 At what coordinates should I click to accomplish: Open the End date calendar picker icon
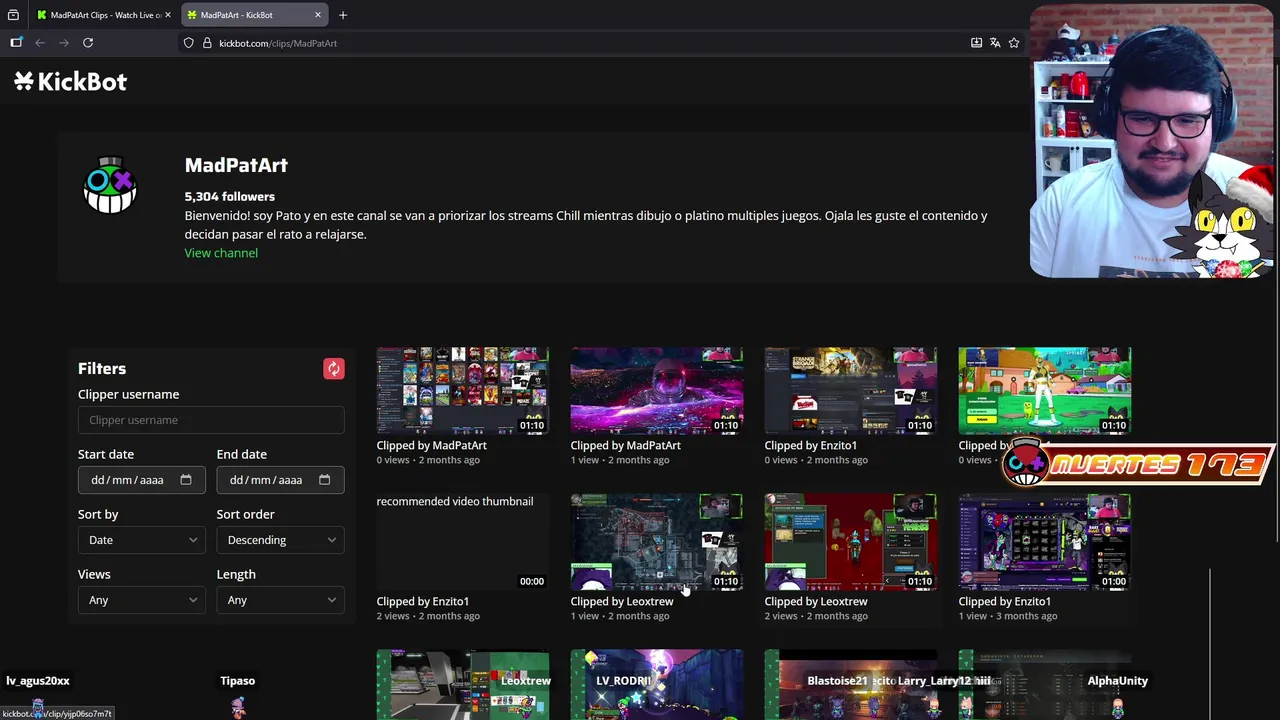tap(324, 480)
